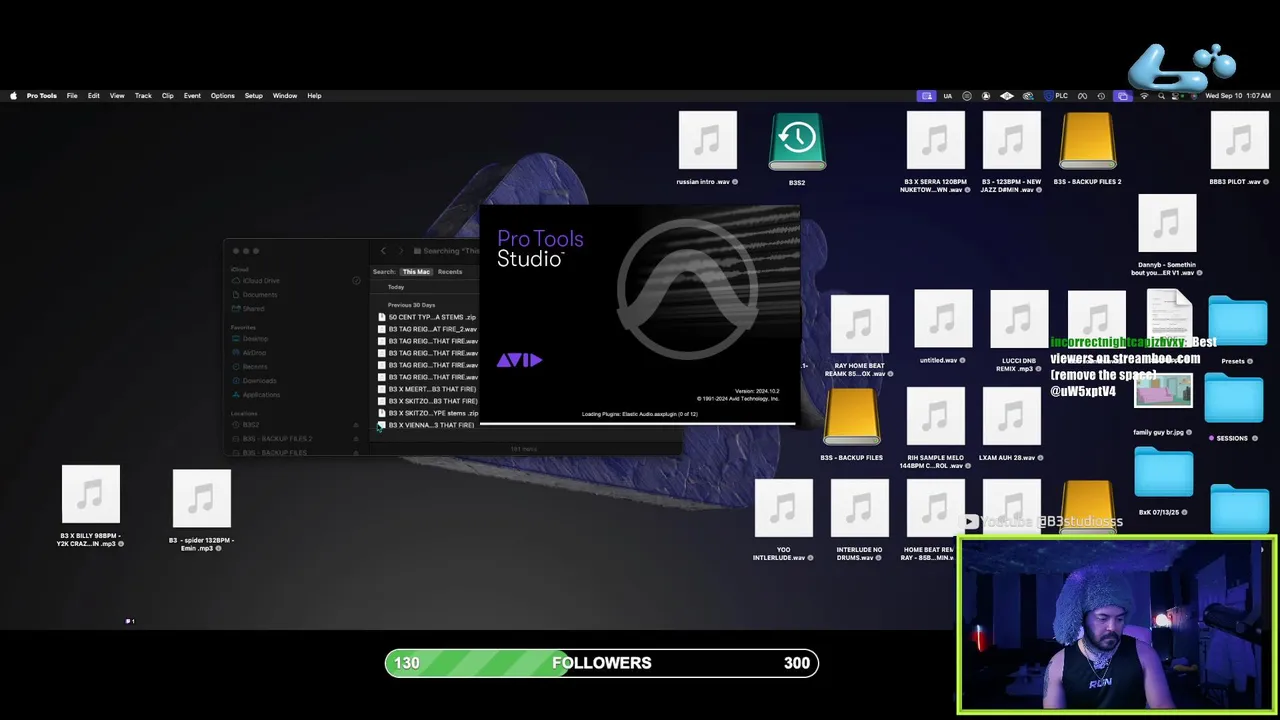This screenshot has width=1280, height=720.
Task: Click the PLC shield menu bar icon
Action: [1056, 96]
